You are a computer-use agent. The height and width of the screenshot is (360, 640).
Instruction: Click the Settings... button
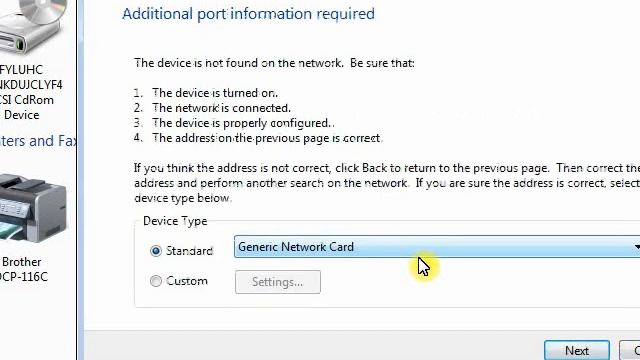278,282
